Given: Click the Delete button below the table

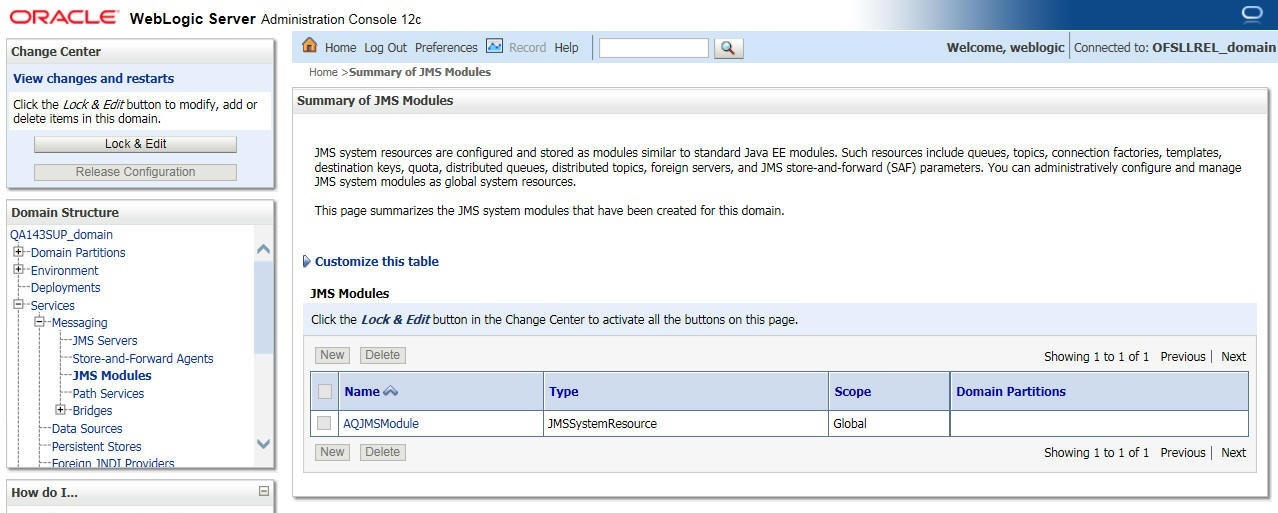Looking at the screenshot, I should tap(382, 452).
